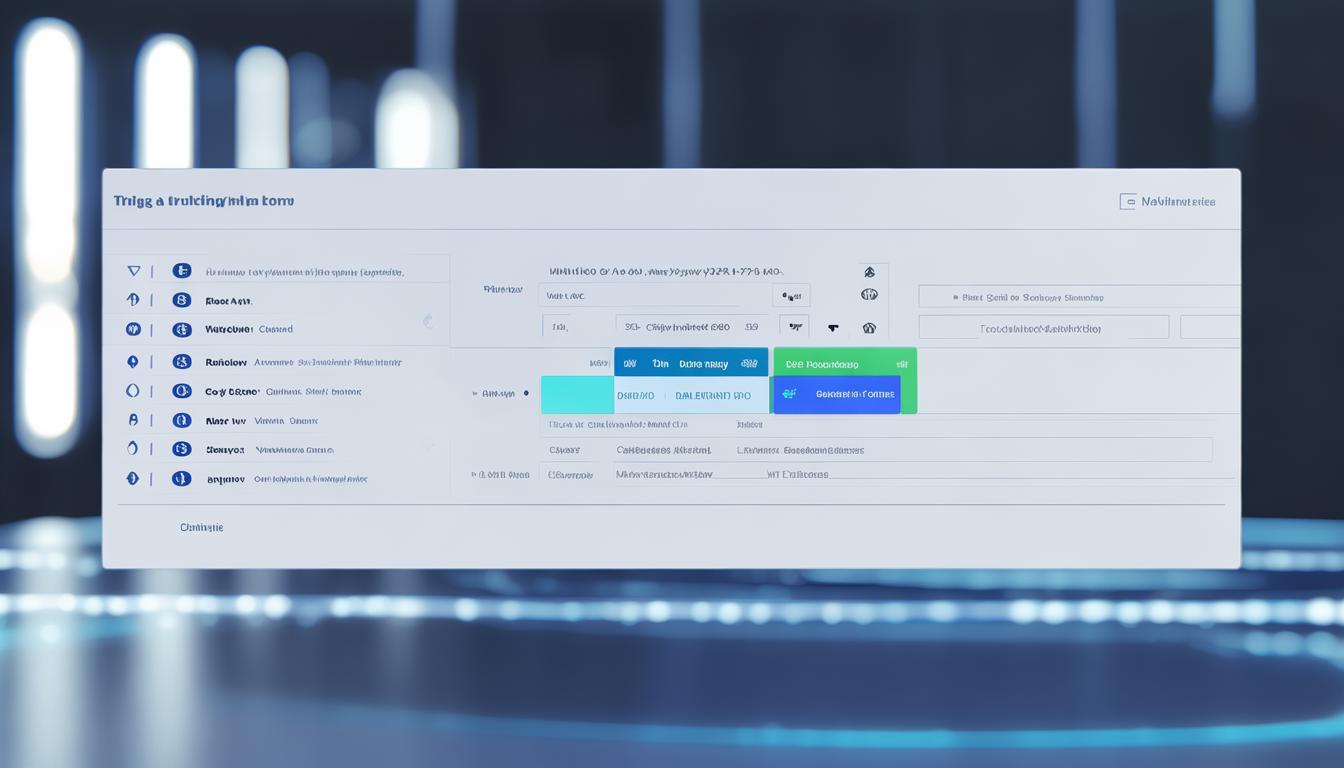
Task: Click the icon inside the blue Gokenlabe button
Action: coord(789,394)
